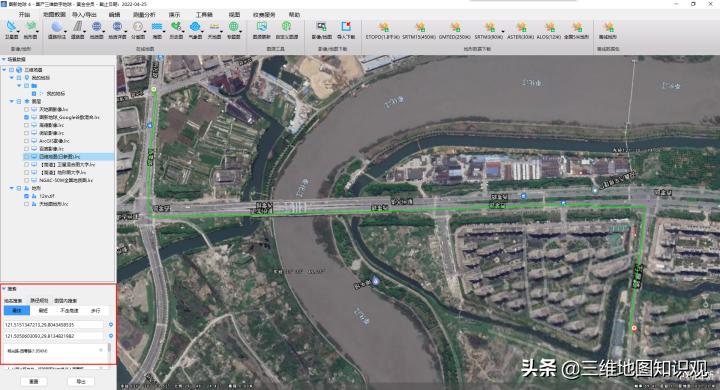This screenshot has height=390, width=720.
Task: Uncheck the 12m.tif terrain checkbox
Action: [26, 196]
